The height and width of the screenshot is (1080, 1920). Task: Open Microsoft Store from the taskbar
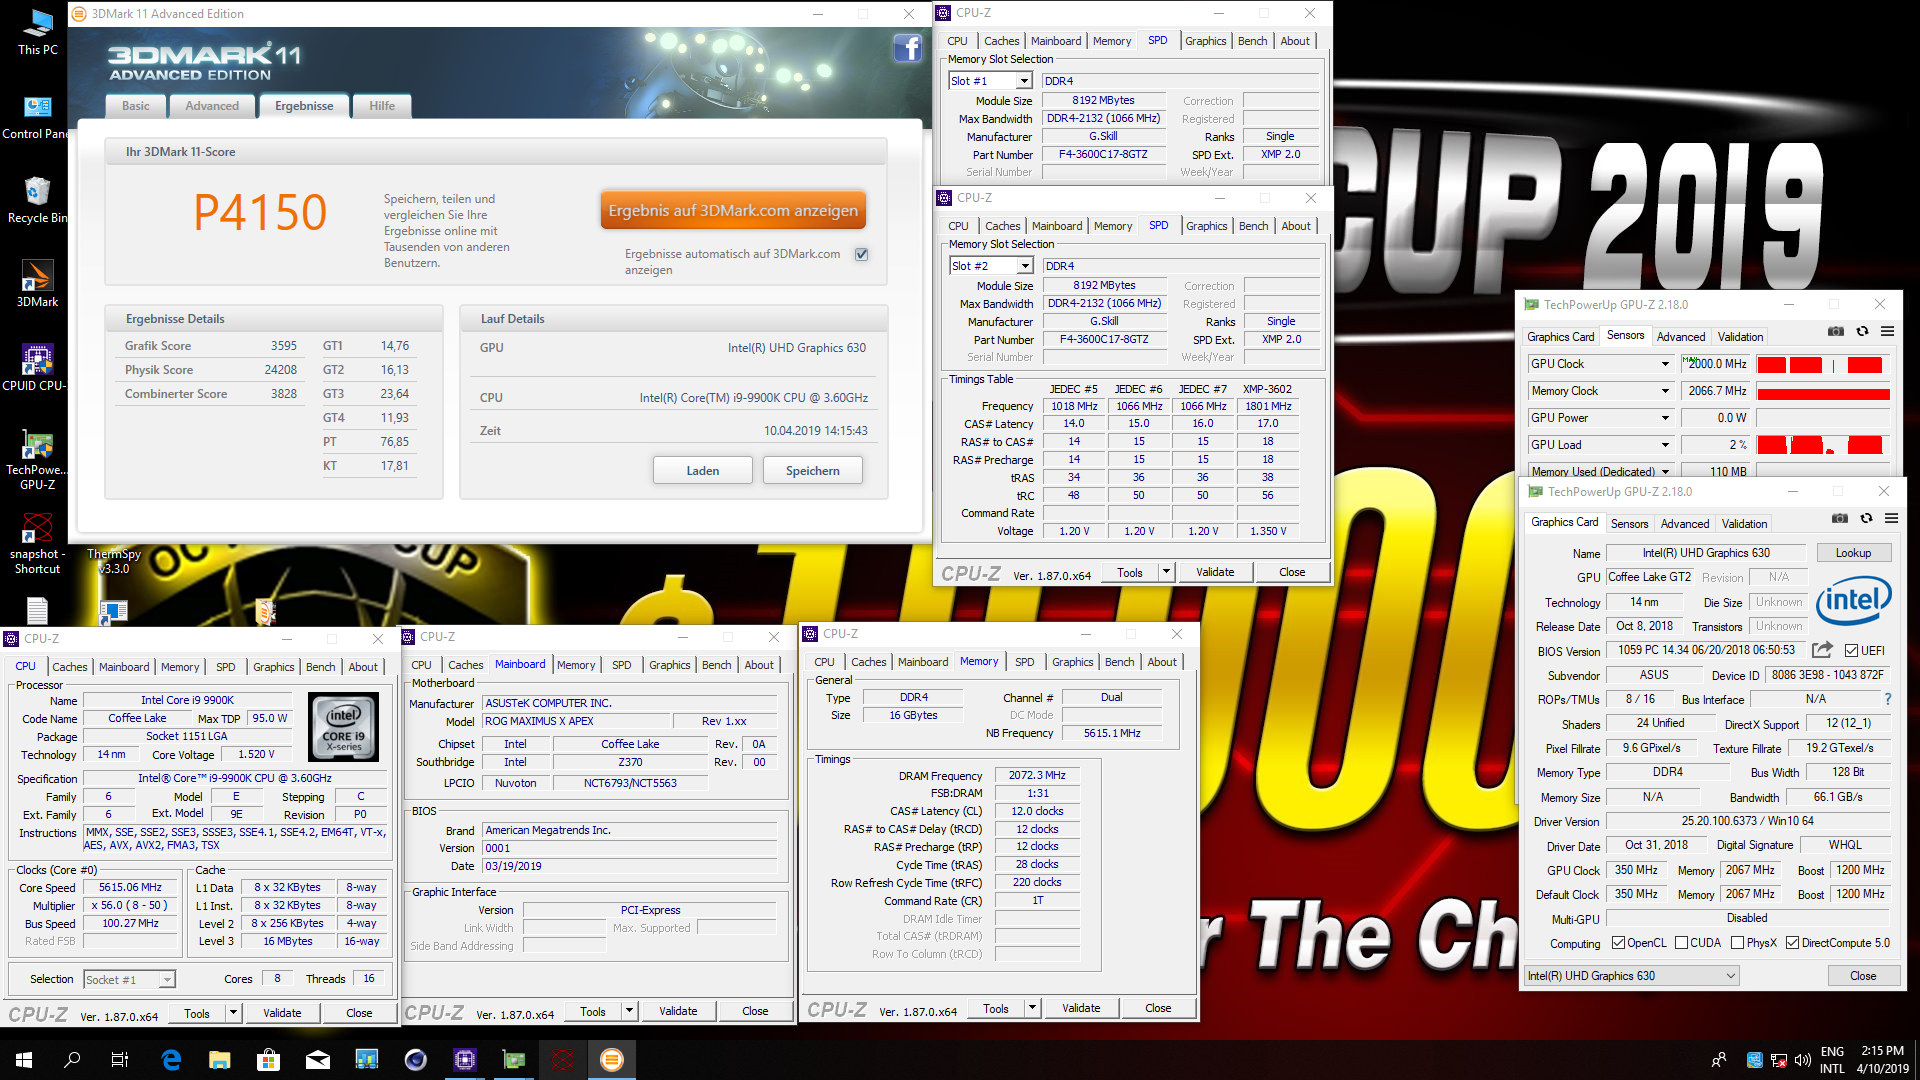(x=268, y=1059)
